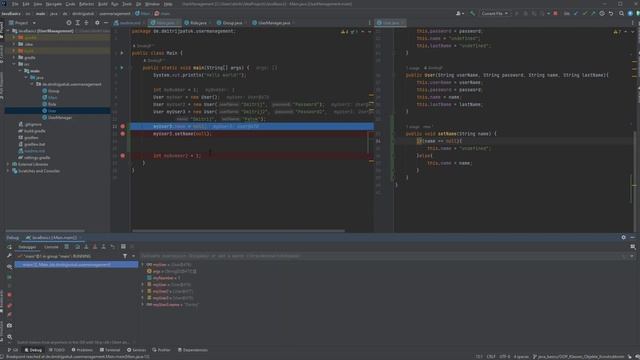This screenshot has width=640, height=360.
Task: Click the Build project hammer icon
Action: point(473,13)
